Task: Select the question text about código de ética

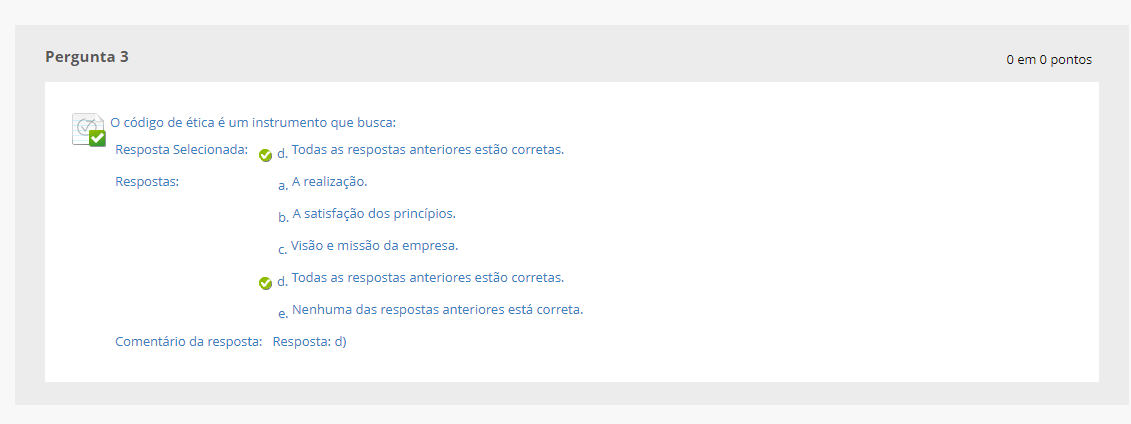Action: [253, 123]
